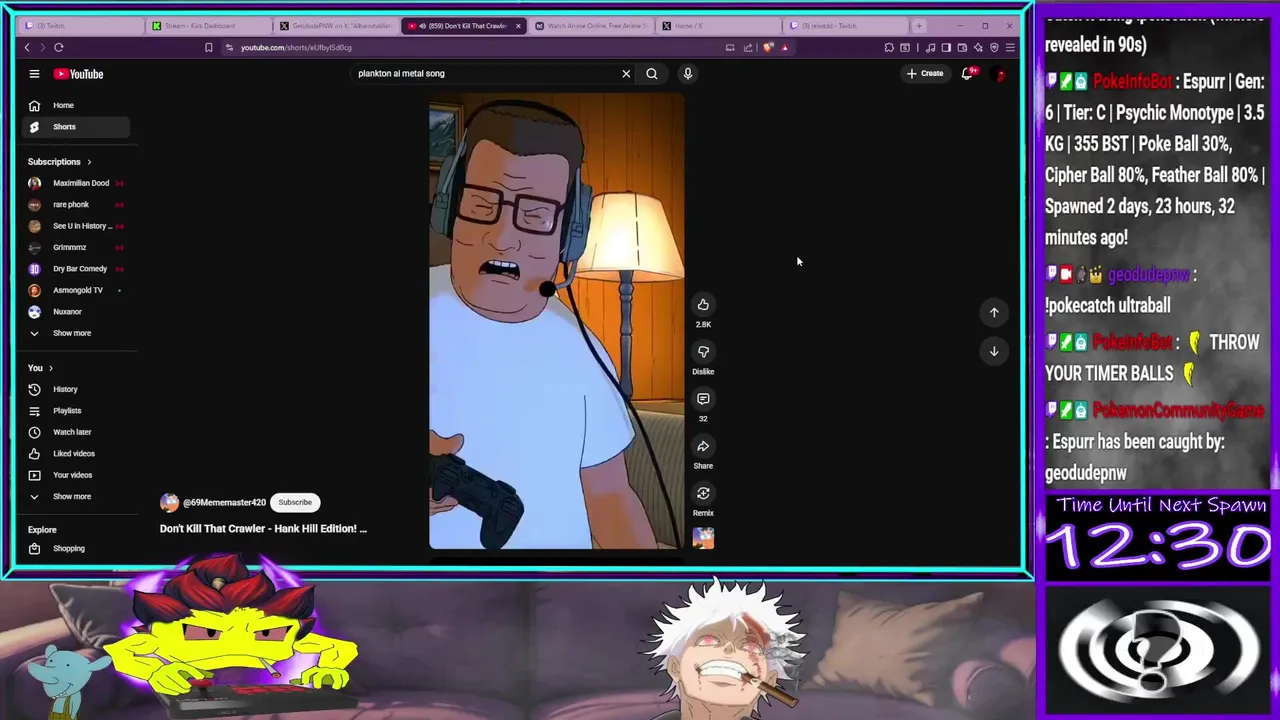Select Shorts in the sidebar
The image size is (1280, 720).
point(75,127)
